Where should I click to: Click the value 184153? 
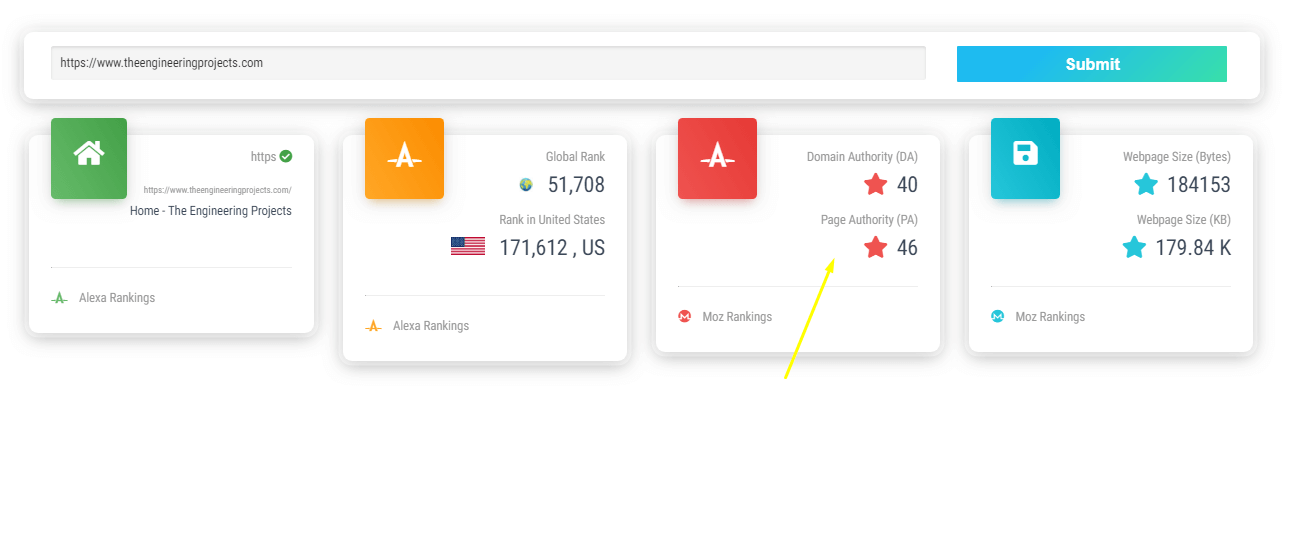[1199, 185]
